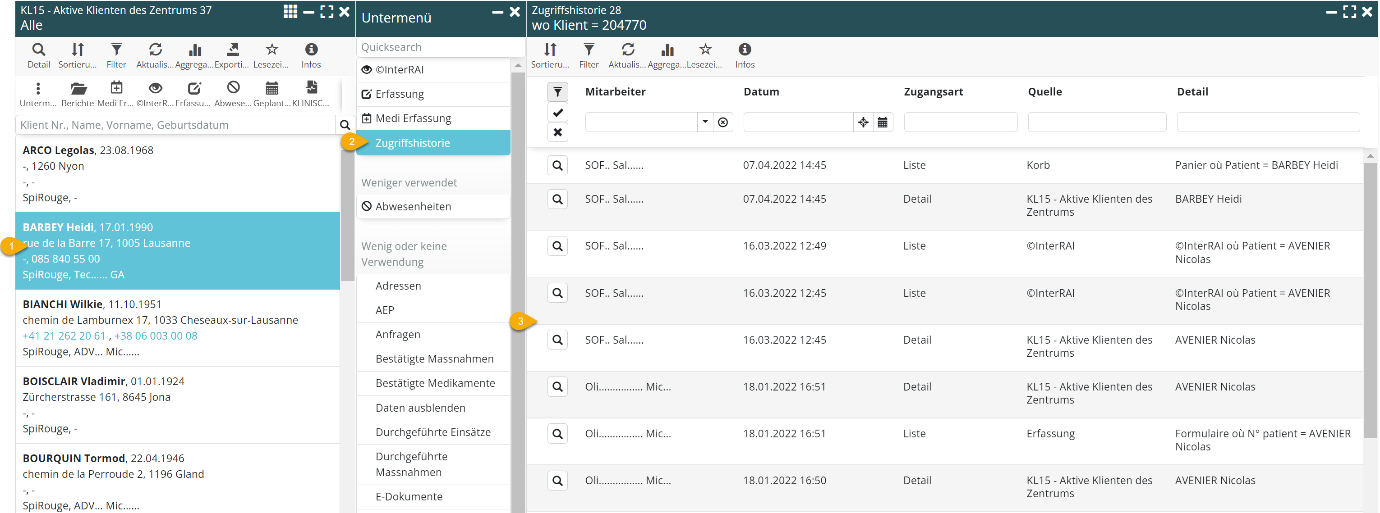Apply filters with the checkmark button

[557, 113]
